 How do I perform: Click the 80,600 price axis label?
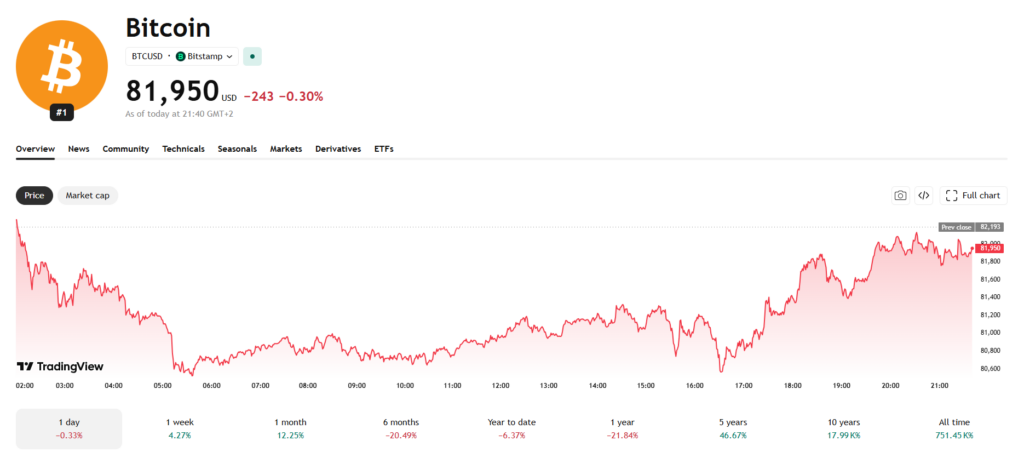[x=991, y=369]
